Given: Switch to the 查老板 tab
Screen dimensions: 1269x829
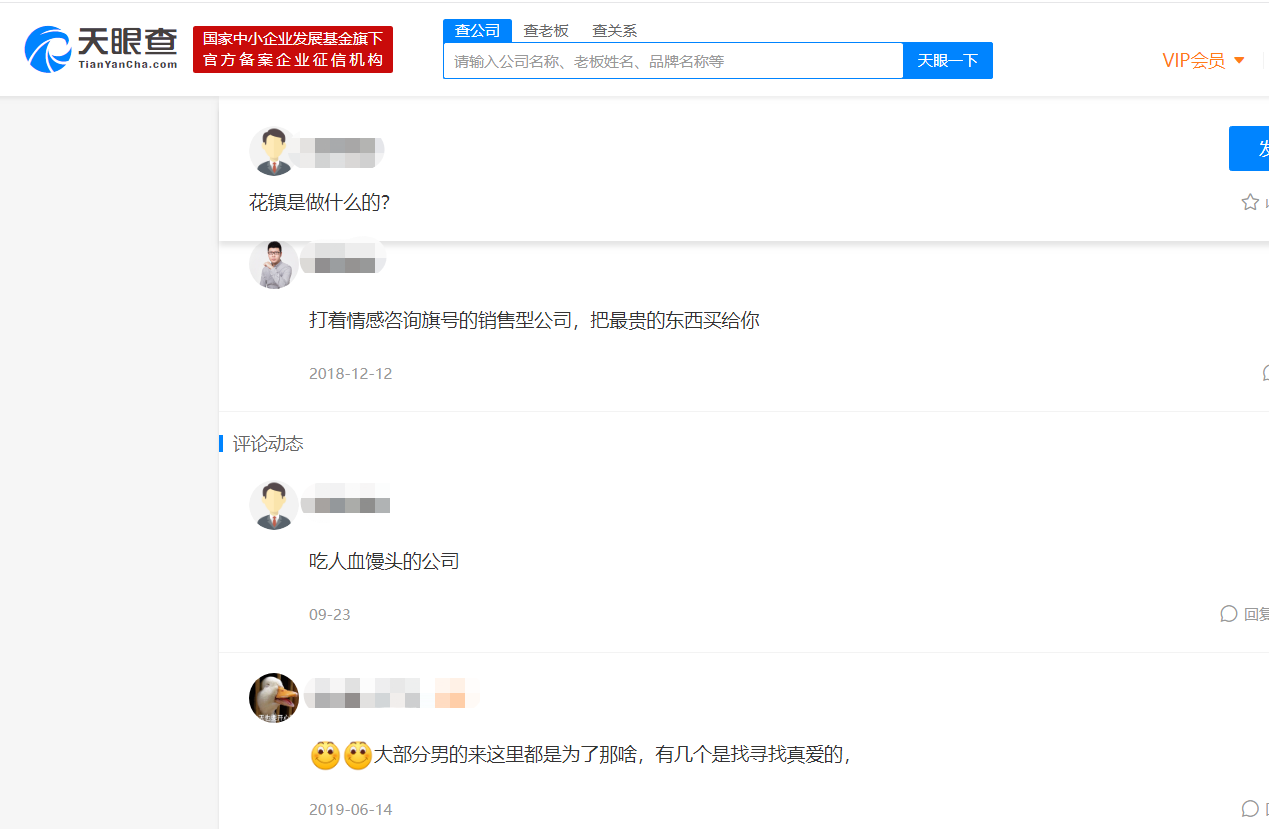Looking at the screenshot, I should tap(546, 30).
